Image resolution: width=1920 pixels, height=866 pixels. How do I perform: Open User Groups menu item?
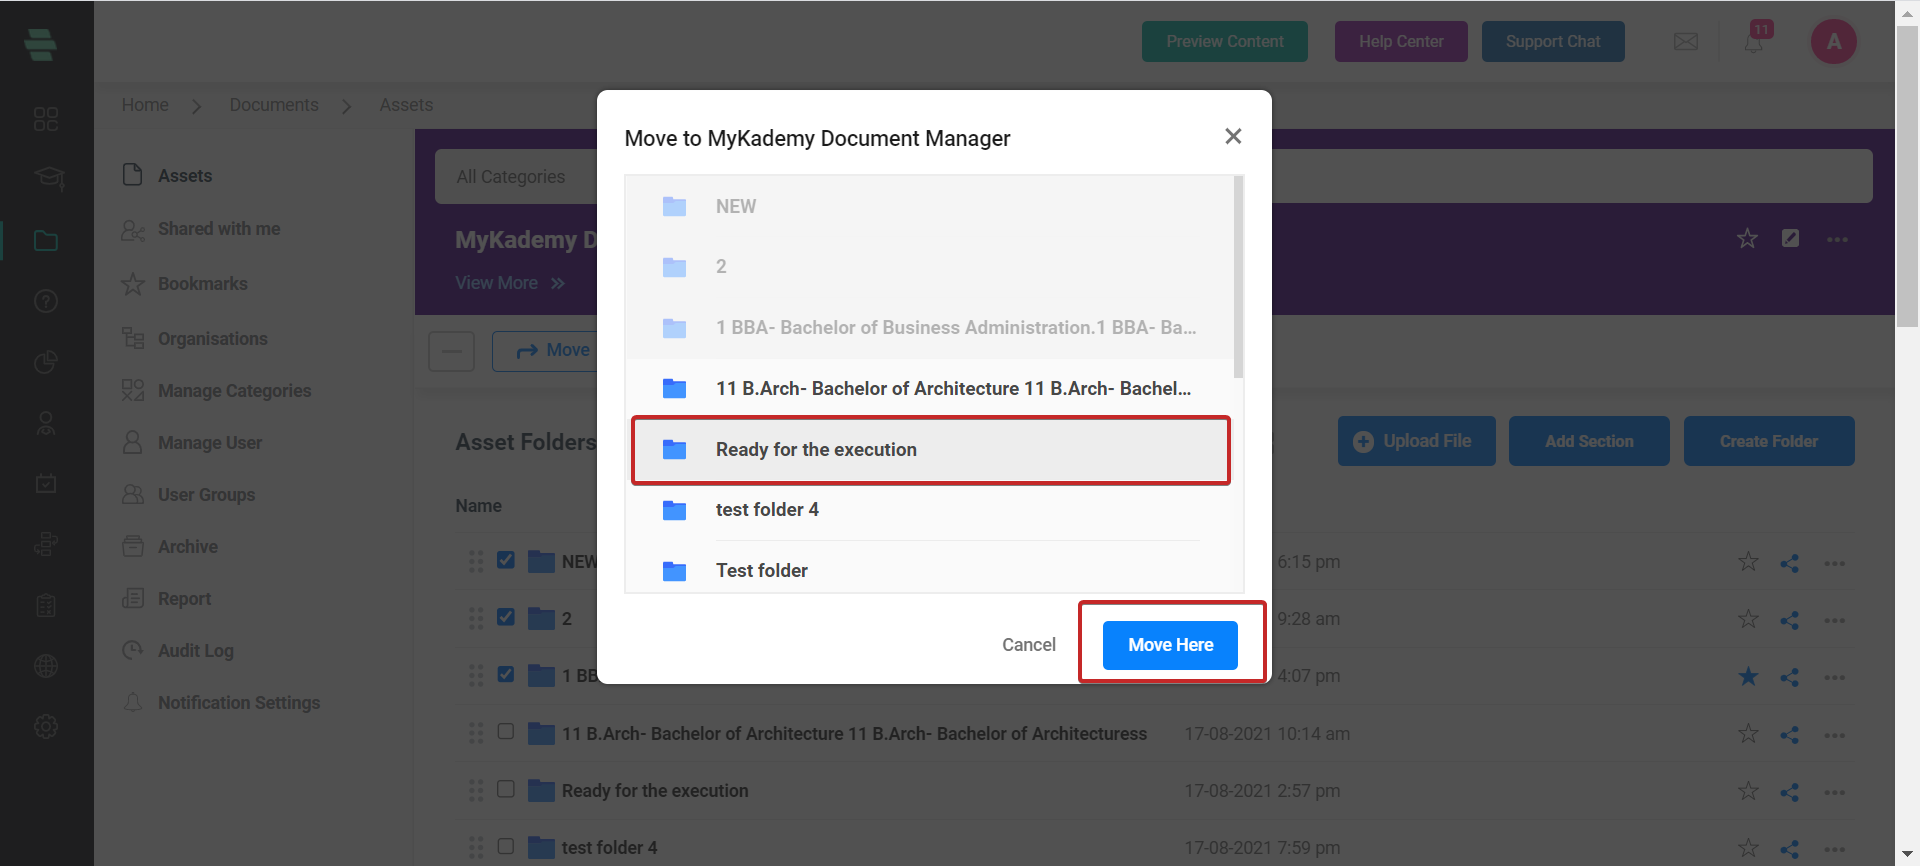click(x=188, y=495)
